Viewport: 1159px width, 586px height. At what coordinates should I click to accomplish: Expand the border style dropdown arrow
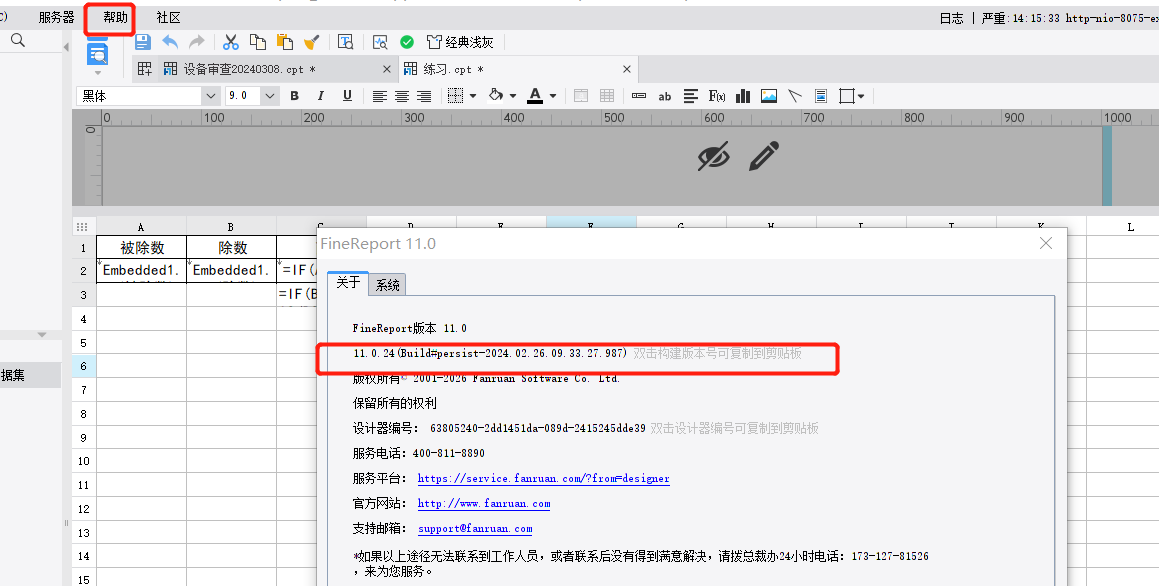(473, 96)
